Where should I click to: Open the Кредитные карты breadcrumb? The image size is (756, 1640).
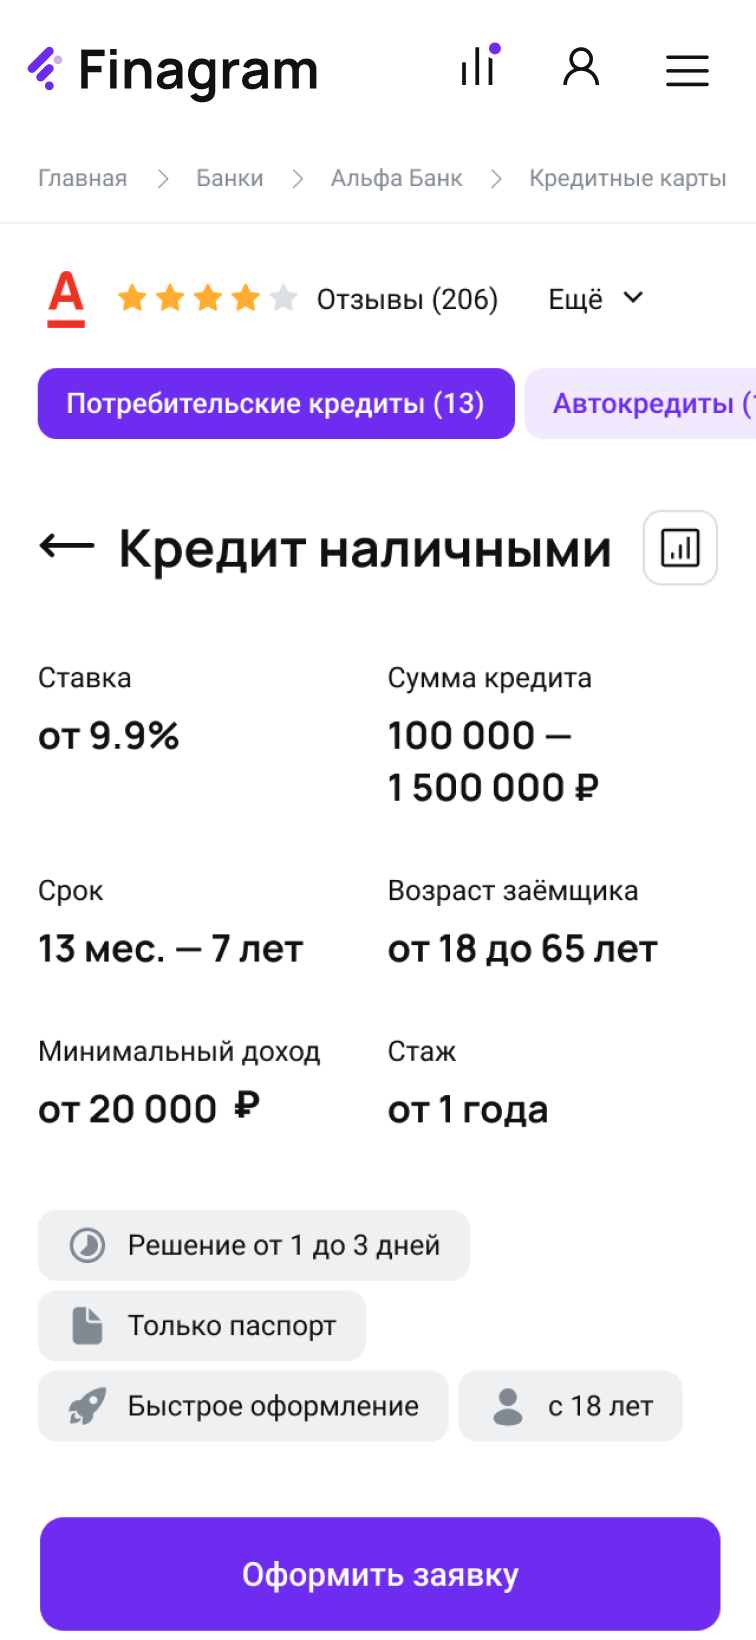coord(628,178)
